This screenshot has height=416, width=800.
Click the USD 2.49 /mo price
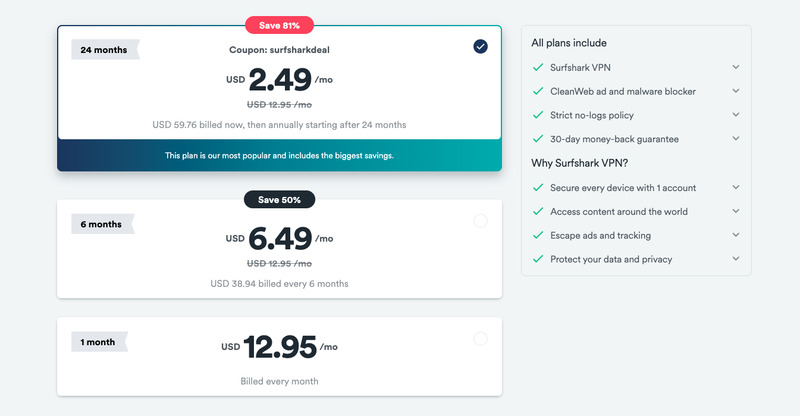279,80
